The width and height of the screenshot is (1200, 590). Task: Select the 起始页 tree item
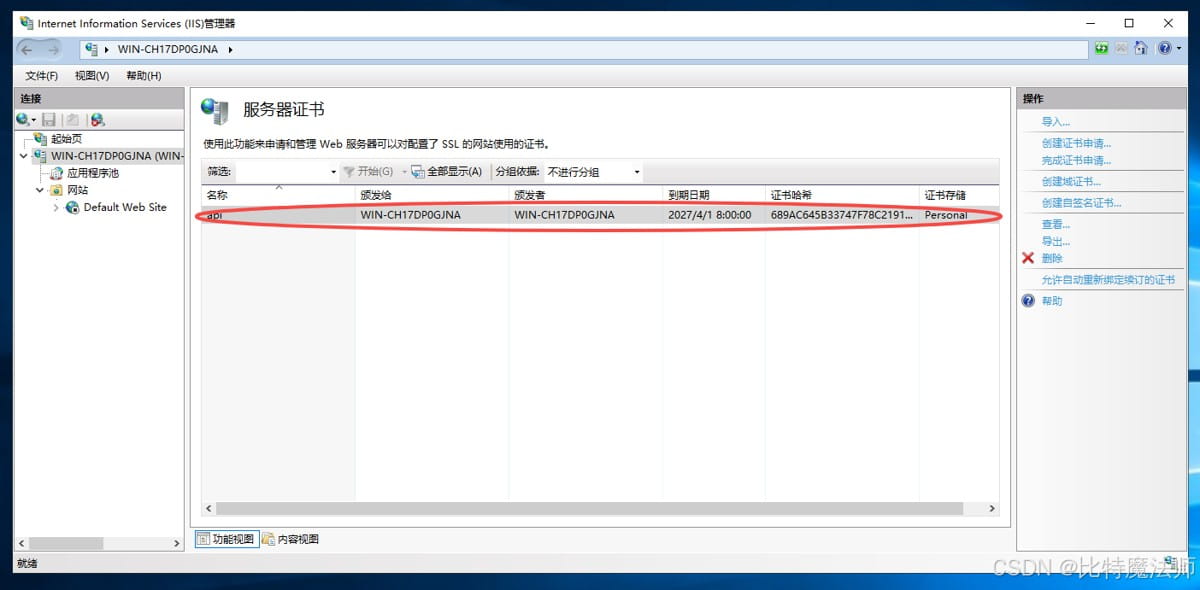point(66,139)
